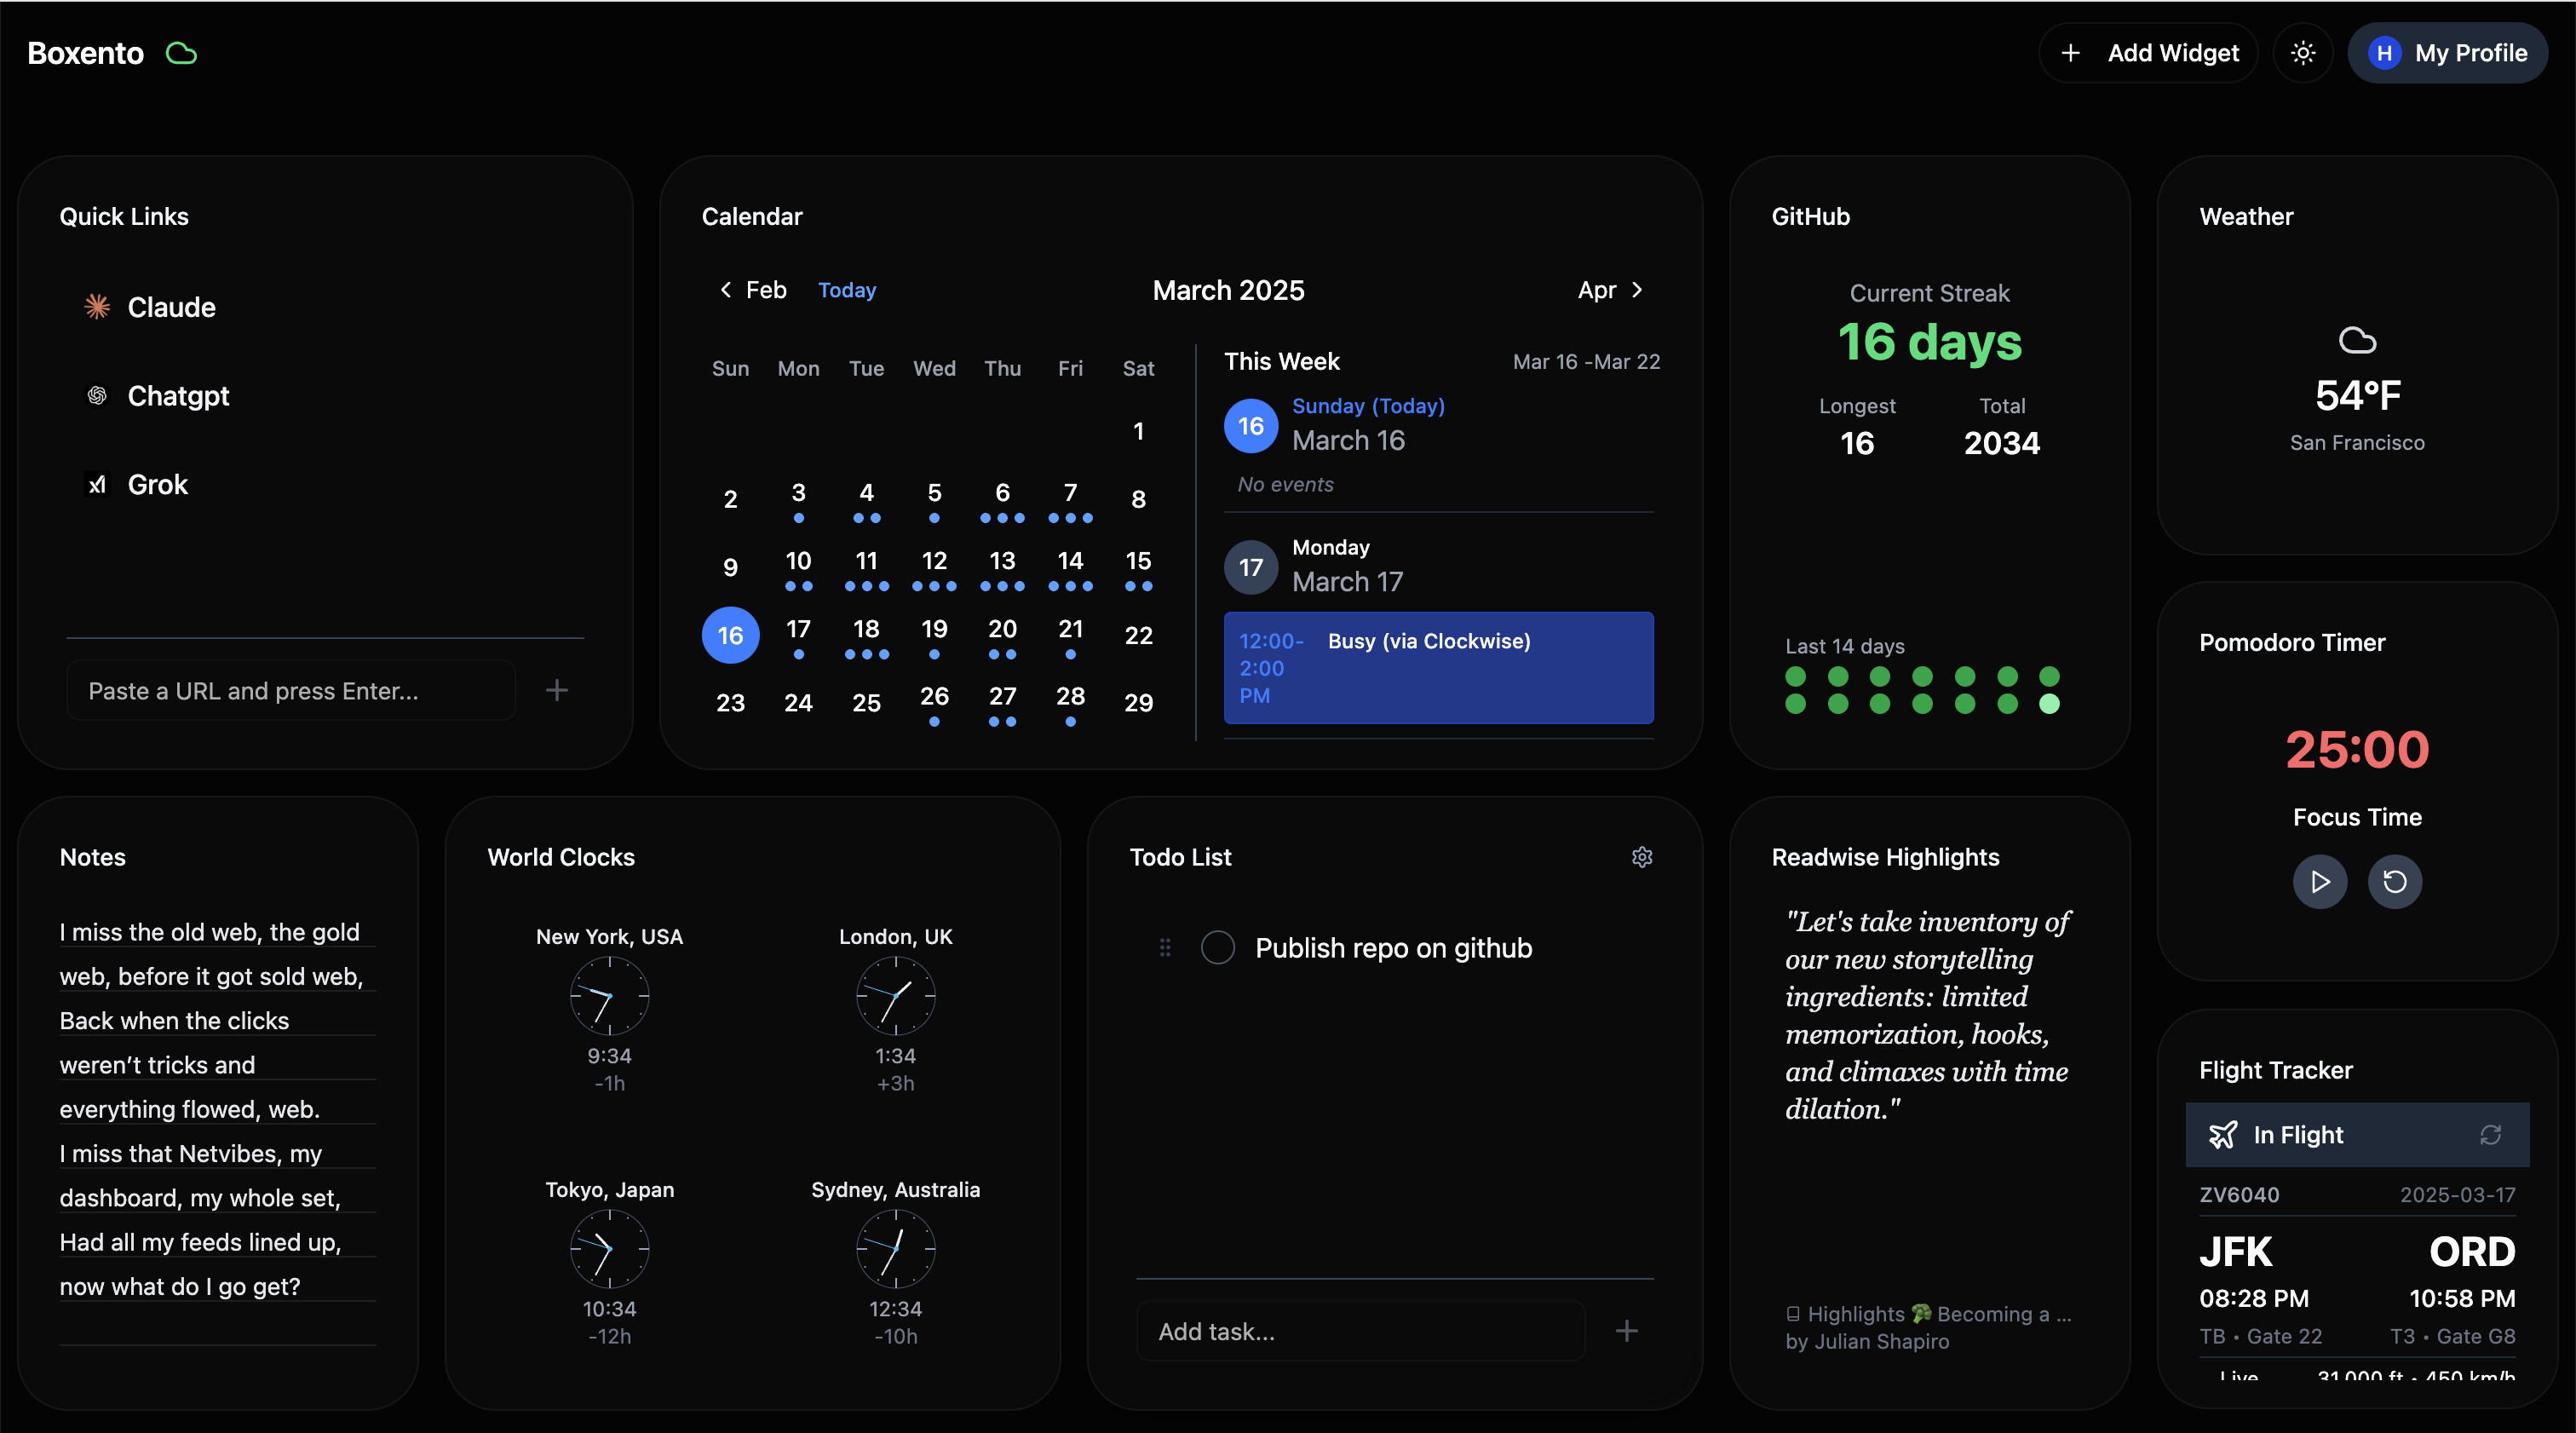Jump to Today in calendar
2576x1433 pixels.
click(x=846, y=290)
